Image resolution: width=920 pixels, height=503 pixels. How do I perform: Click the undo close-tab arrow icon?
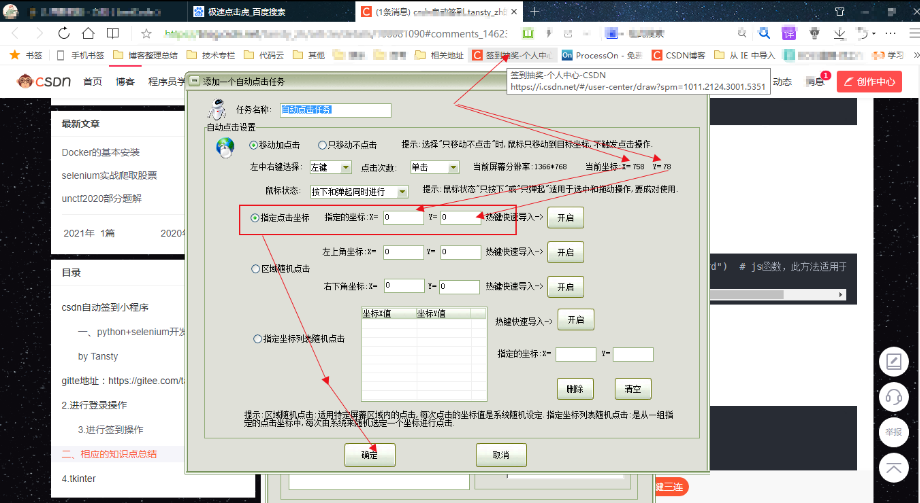tap(862, 33)
